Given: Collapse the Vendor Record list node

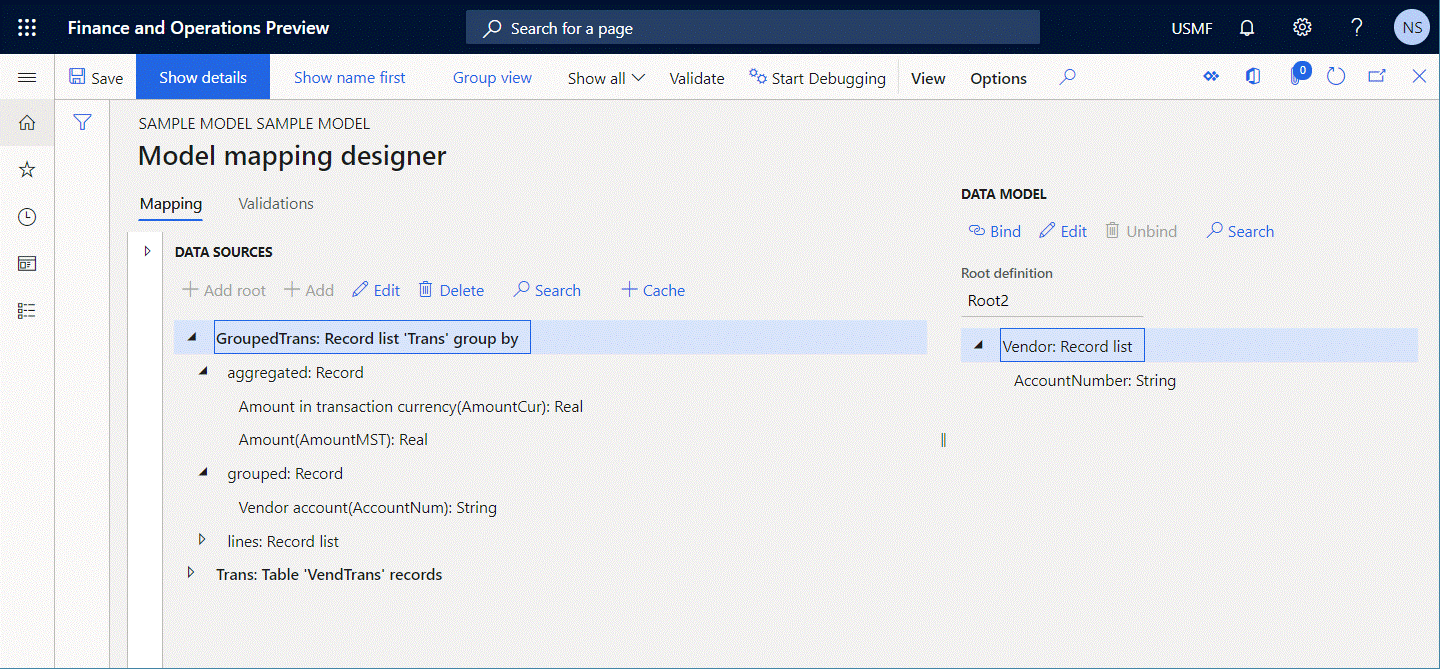Looking at the screenshot, I should [978, 346].
